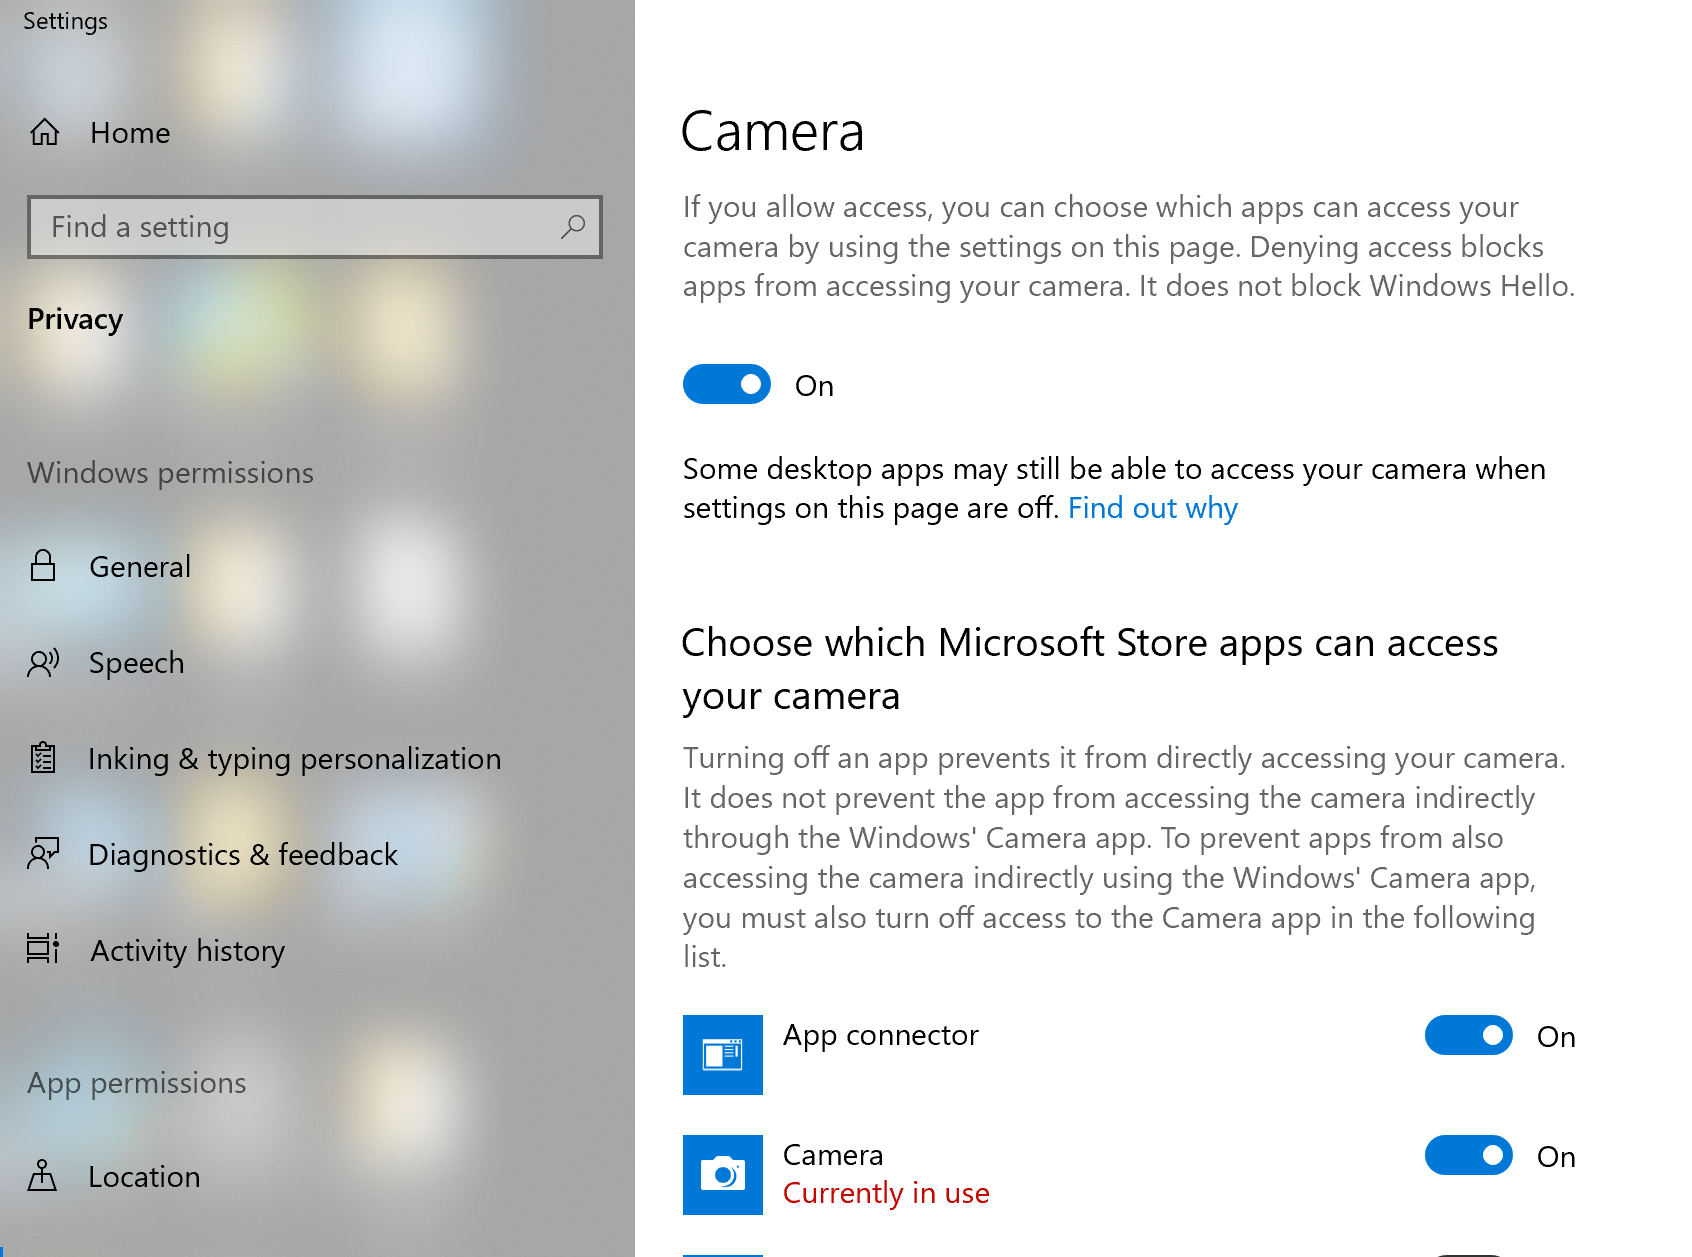
Task: Click the Location pin icon
Action: coord(42,1176)
